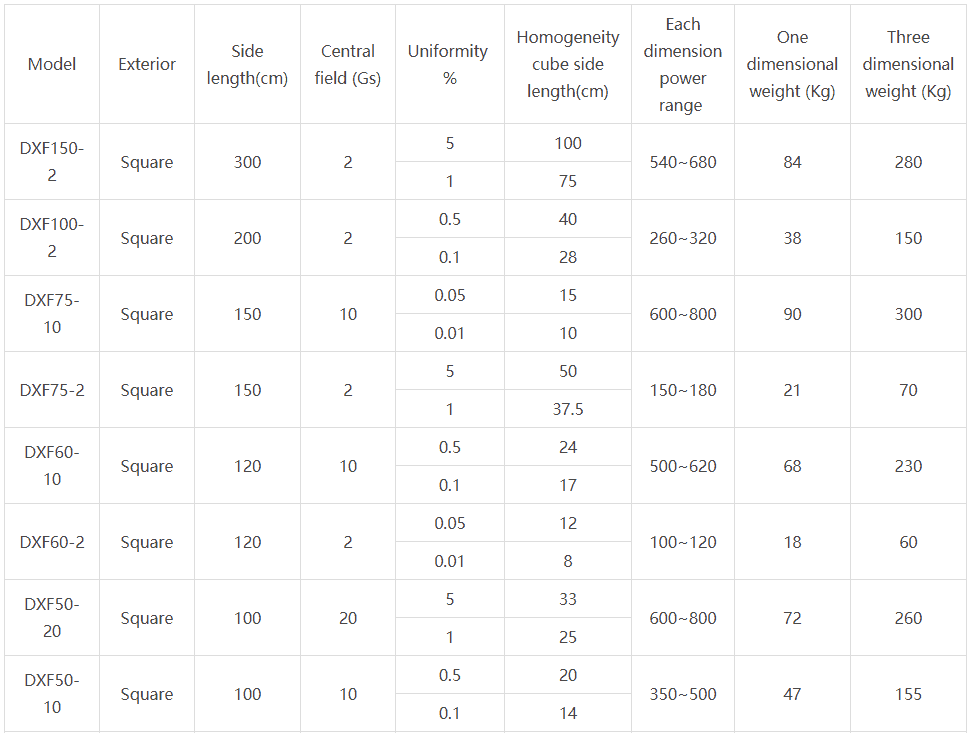972x733 pixels.
Task: Select the Exterior column header
Action: [x=147, y=64]
